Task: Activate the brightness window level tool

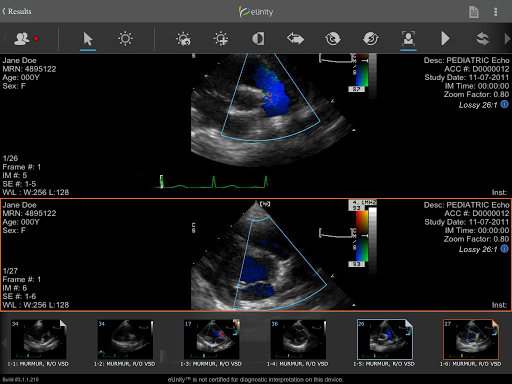Action: pos(125,39)
